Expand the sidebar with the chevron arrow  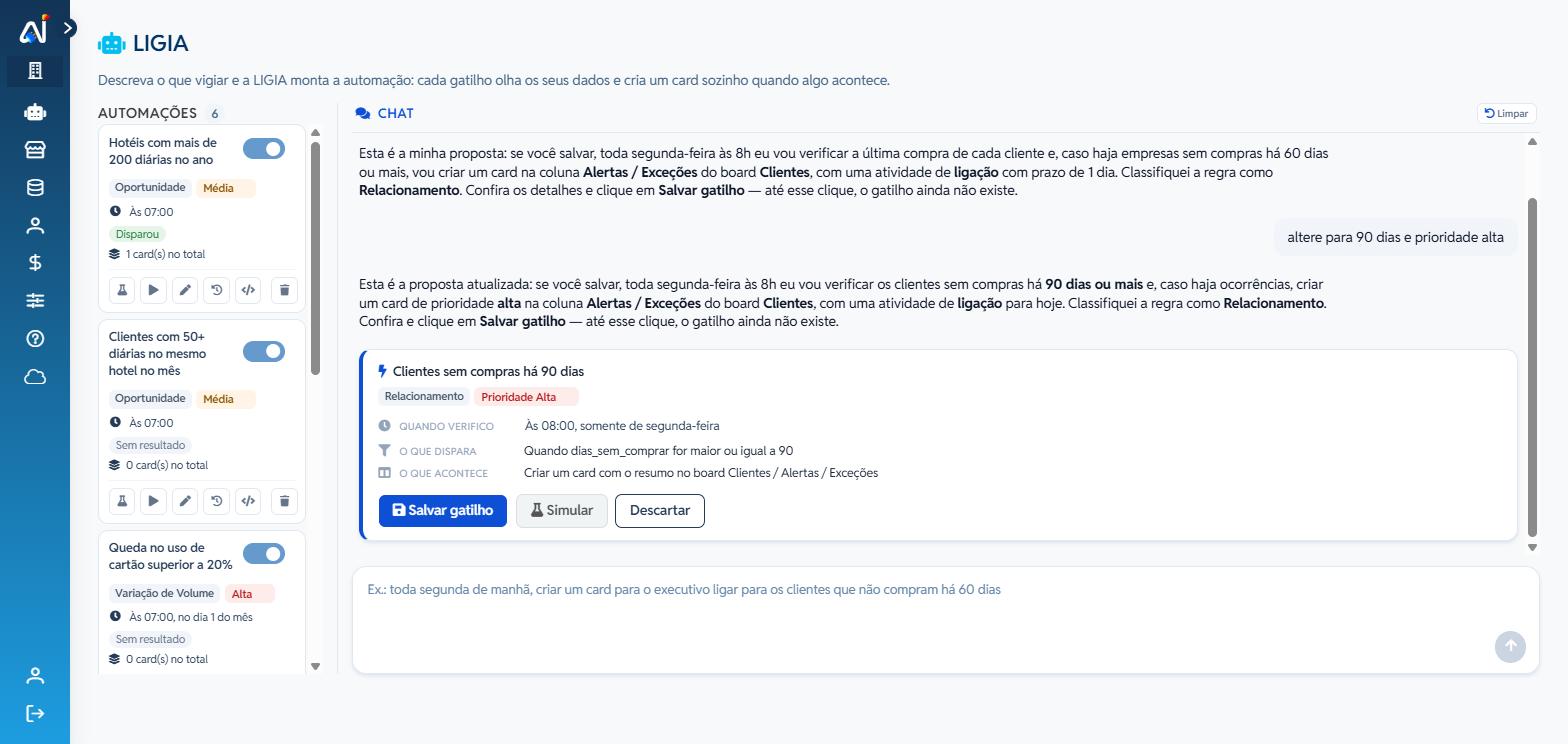pos(68,28)
